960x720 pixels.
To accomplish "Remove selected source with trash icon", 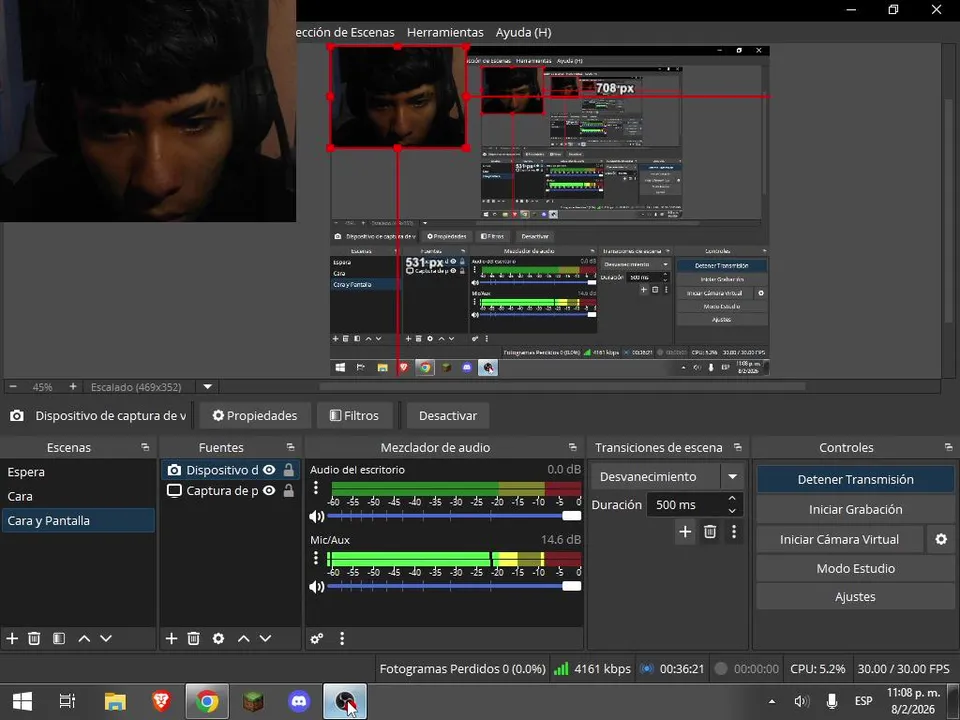I will tap(193, 639).
